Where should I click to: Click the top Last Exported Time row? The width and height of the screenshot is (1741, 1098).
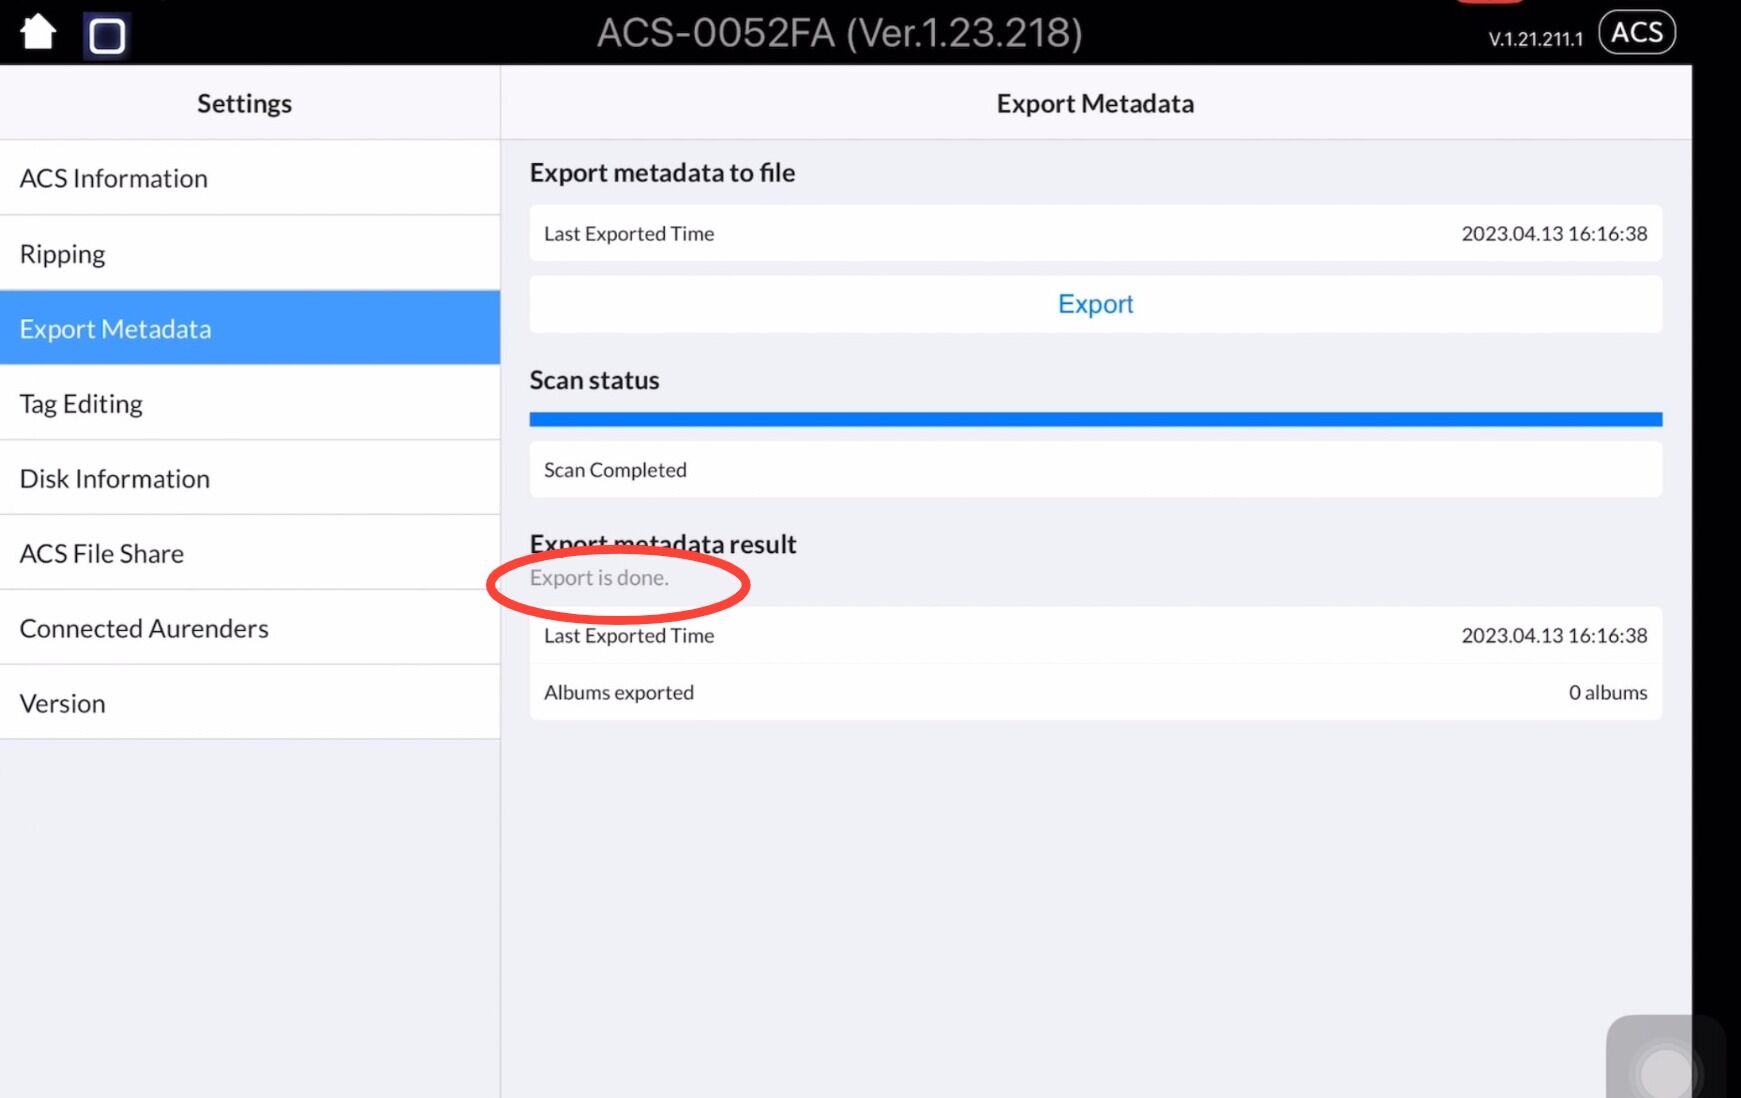coord(1095,233)
